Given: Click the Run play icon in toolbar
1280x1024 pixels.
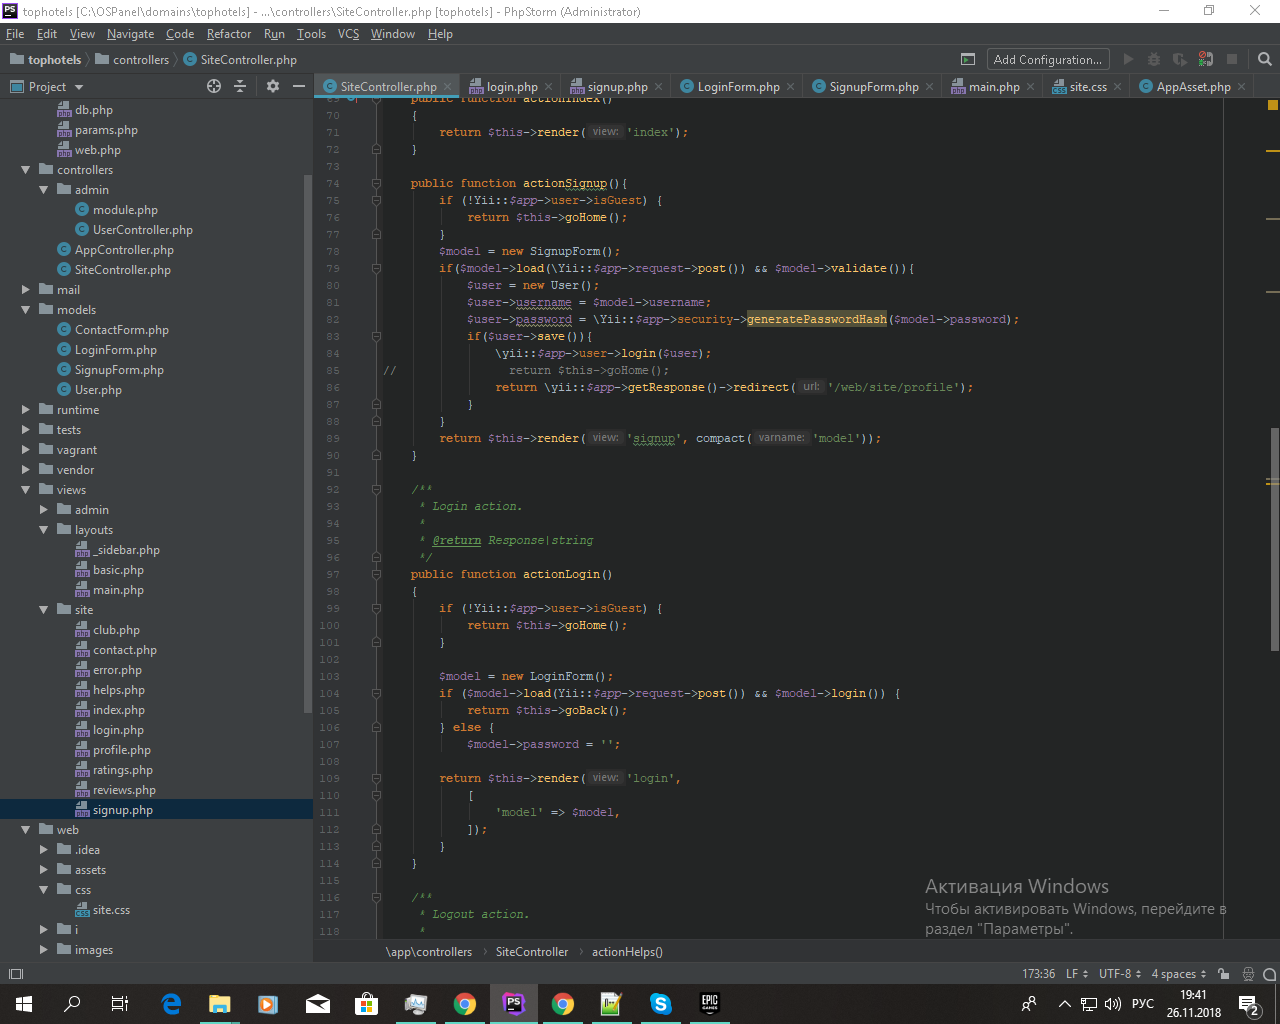Looking at the screenshot, I should coord(1128,60).
